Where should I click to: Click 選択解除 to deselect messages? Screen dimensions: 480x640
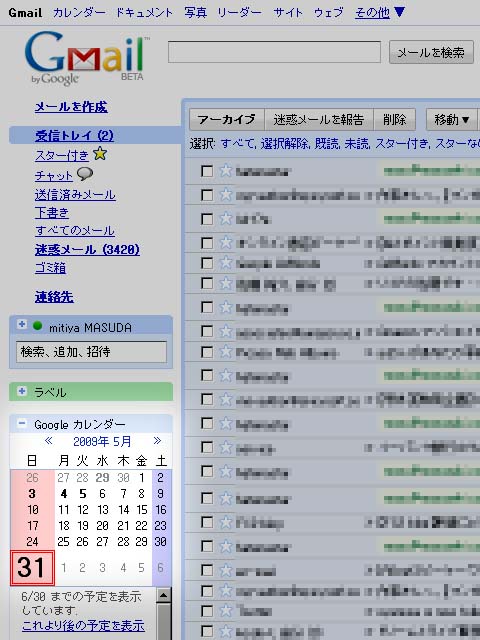point(284,144)
